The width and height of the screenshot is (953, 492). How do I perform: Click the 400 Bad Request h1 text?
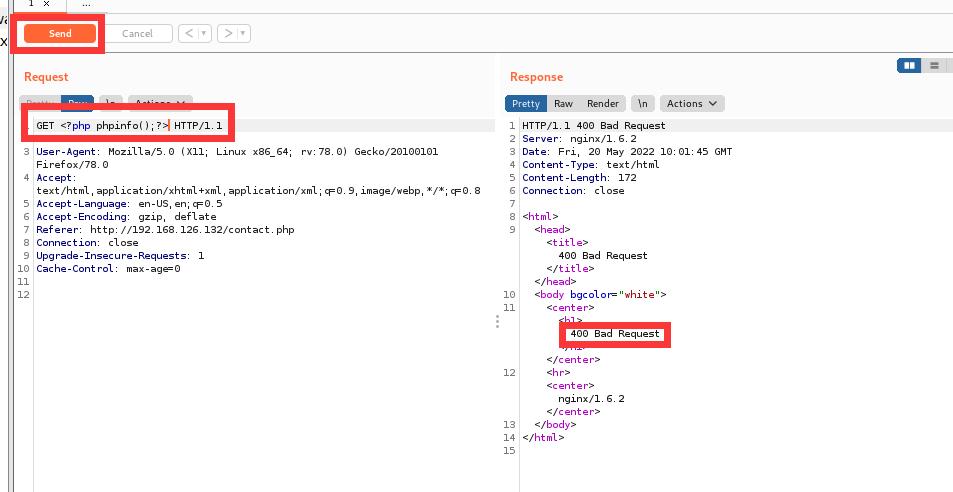pyautogui.click(x=615, y=333)
